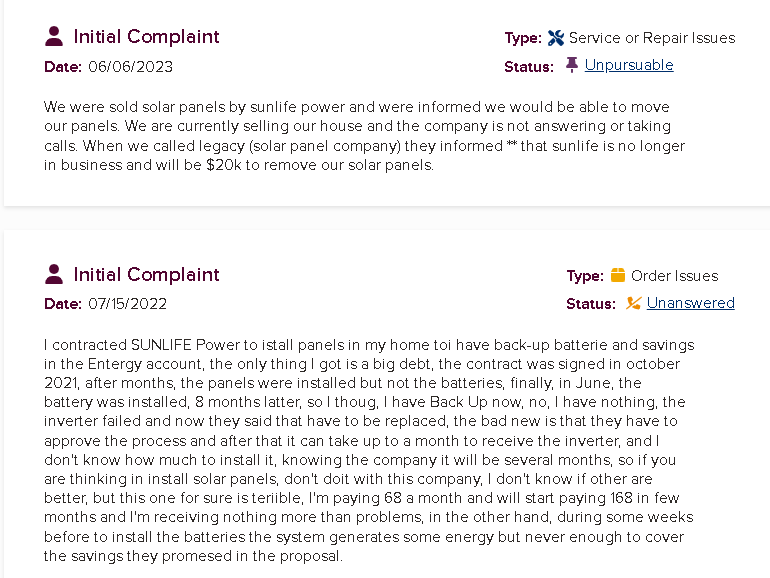Click the SUNLIFE Power battery complaint paragraph
The height and width of the screenshot is (578, 770).
[x=369, y=450]
